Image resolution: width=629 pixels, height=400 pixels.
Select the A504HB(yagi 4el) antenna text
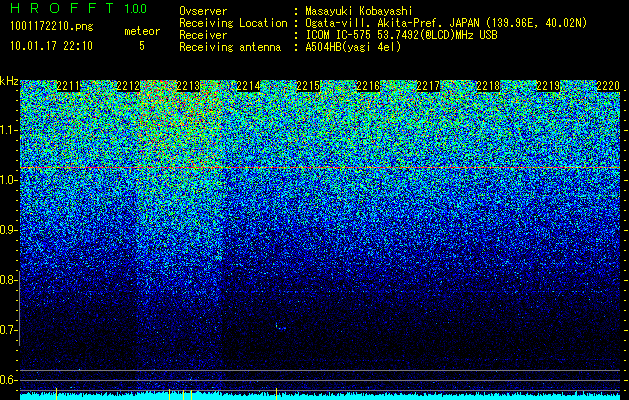point(353,47)
